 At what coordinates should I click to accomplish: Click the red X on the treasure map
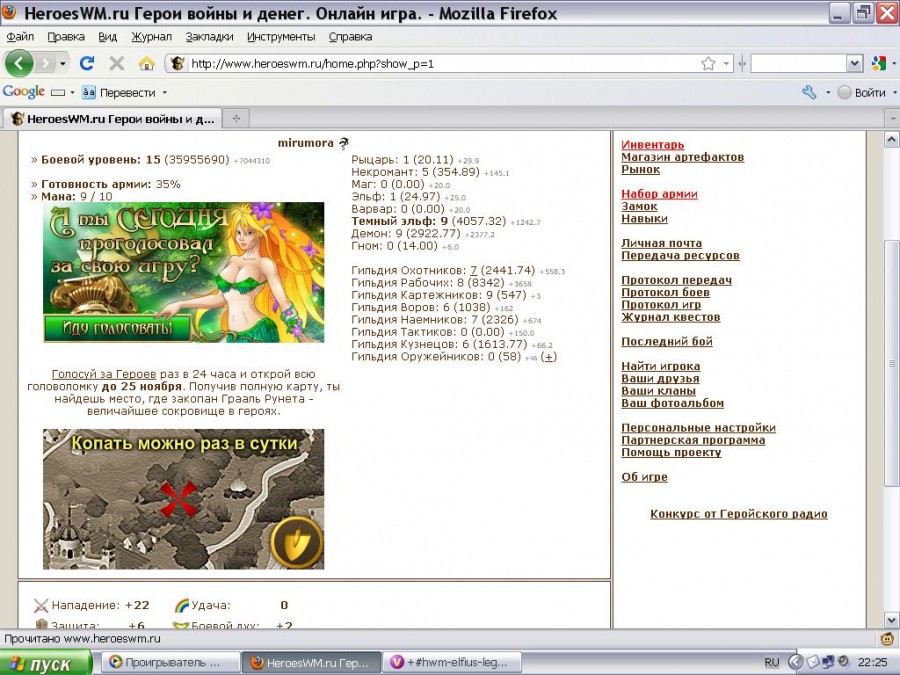click(179, 499)
